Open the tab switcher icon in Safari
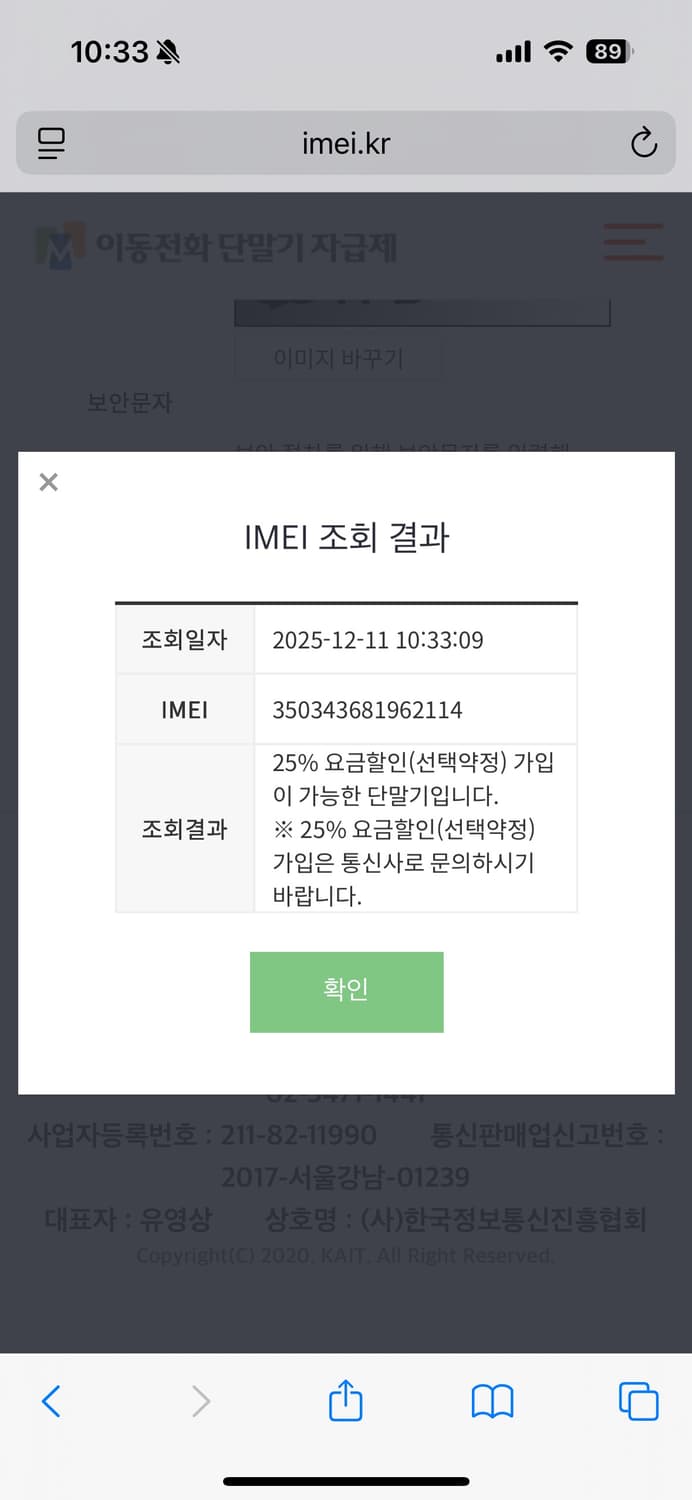This screenshot has height=1500, width=692. [x=637, y=1401]
